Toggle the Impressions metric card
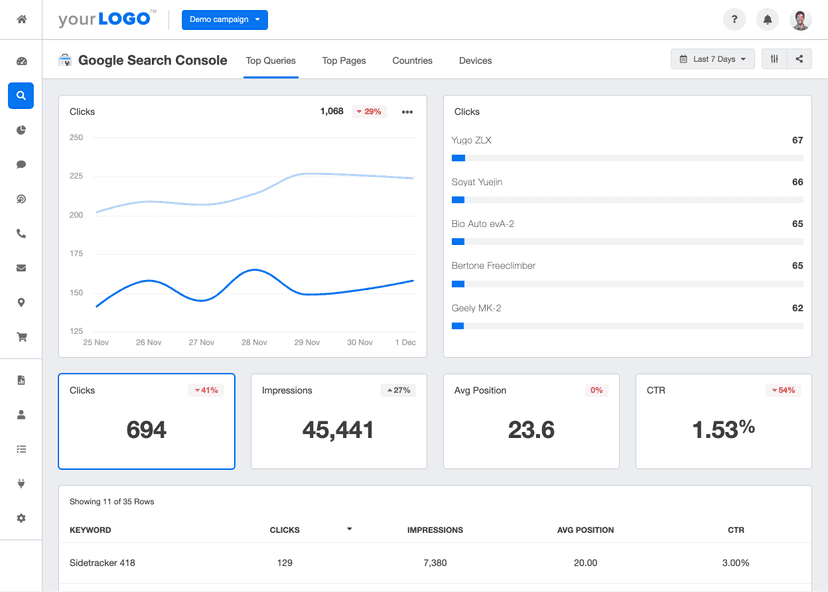This screenshot has height=592, width=828. pyautogui.click(x=338, y=421)
